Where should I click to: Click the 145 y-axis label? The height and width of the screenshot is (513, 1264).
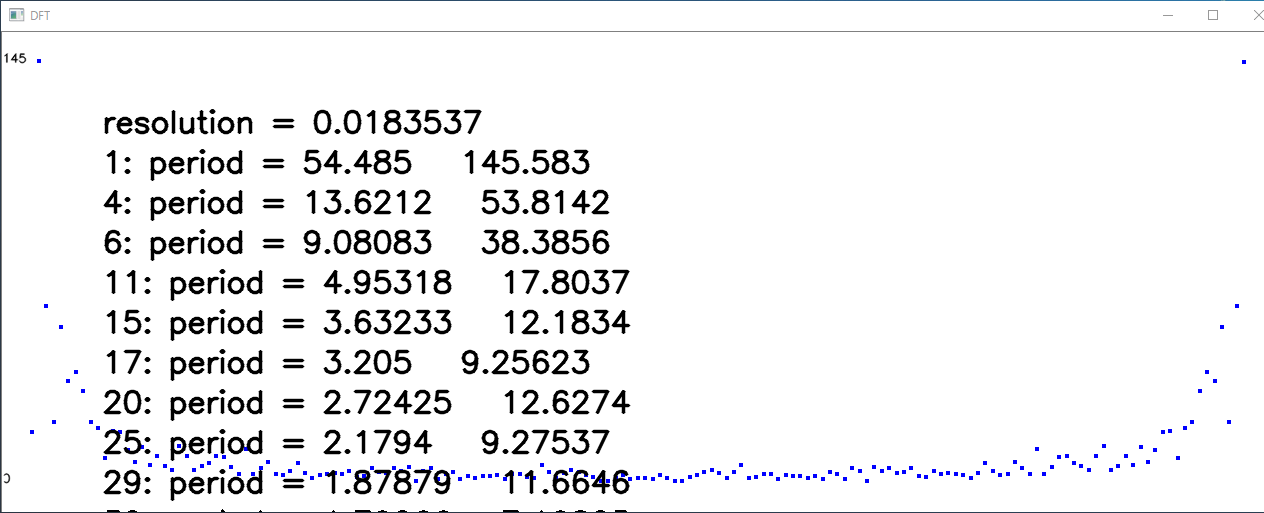pyautogui.click(x=14, y=59)
